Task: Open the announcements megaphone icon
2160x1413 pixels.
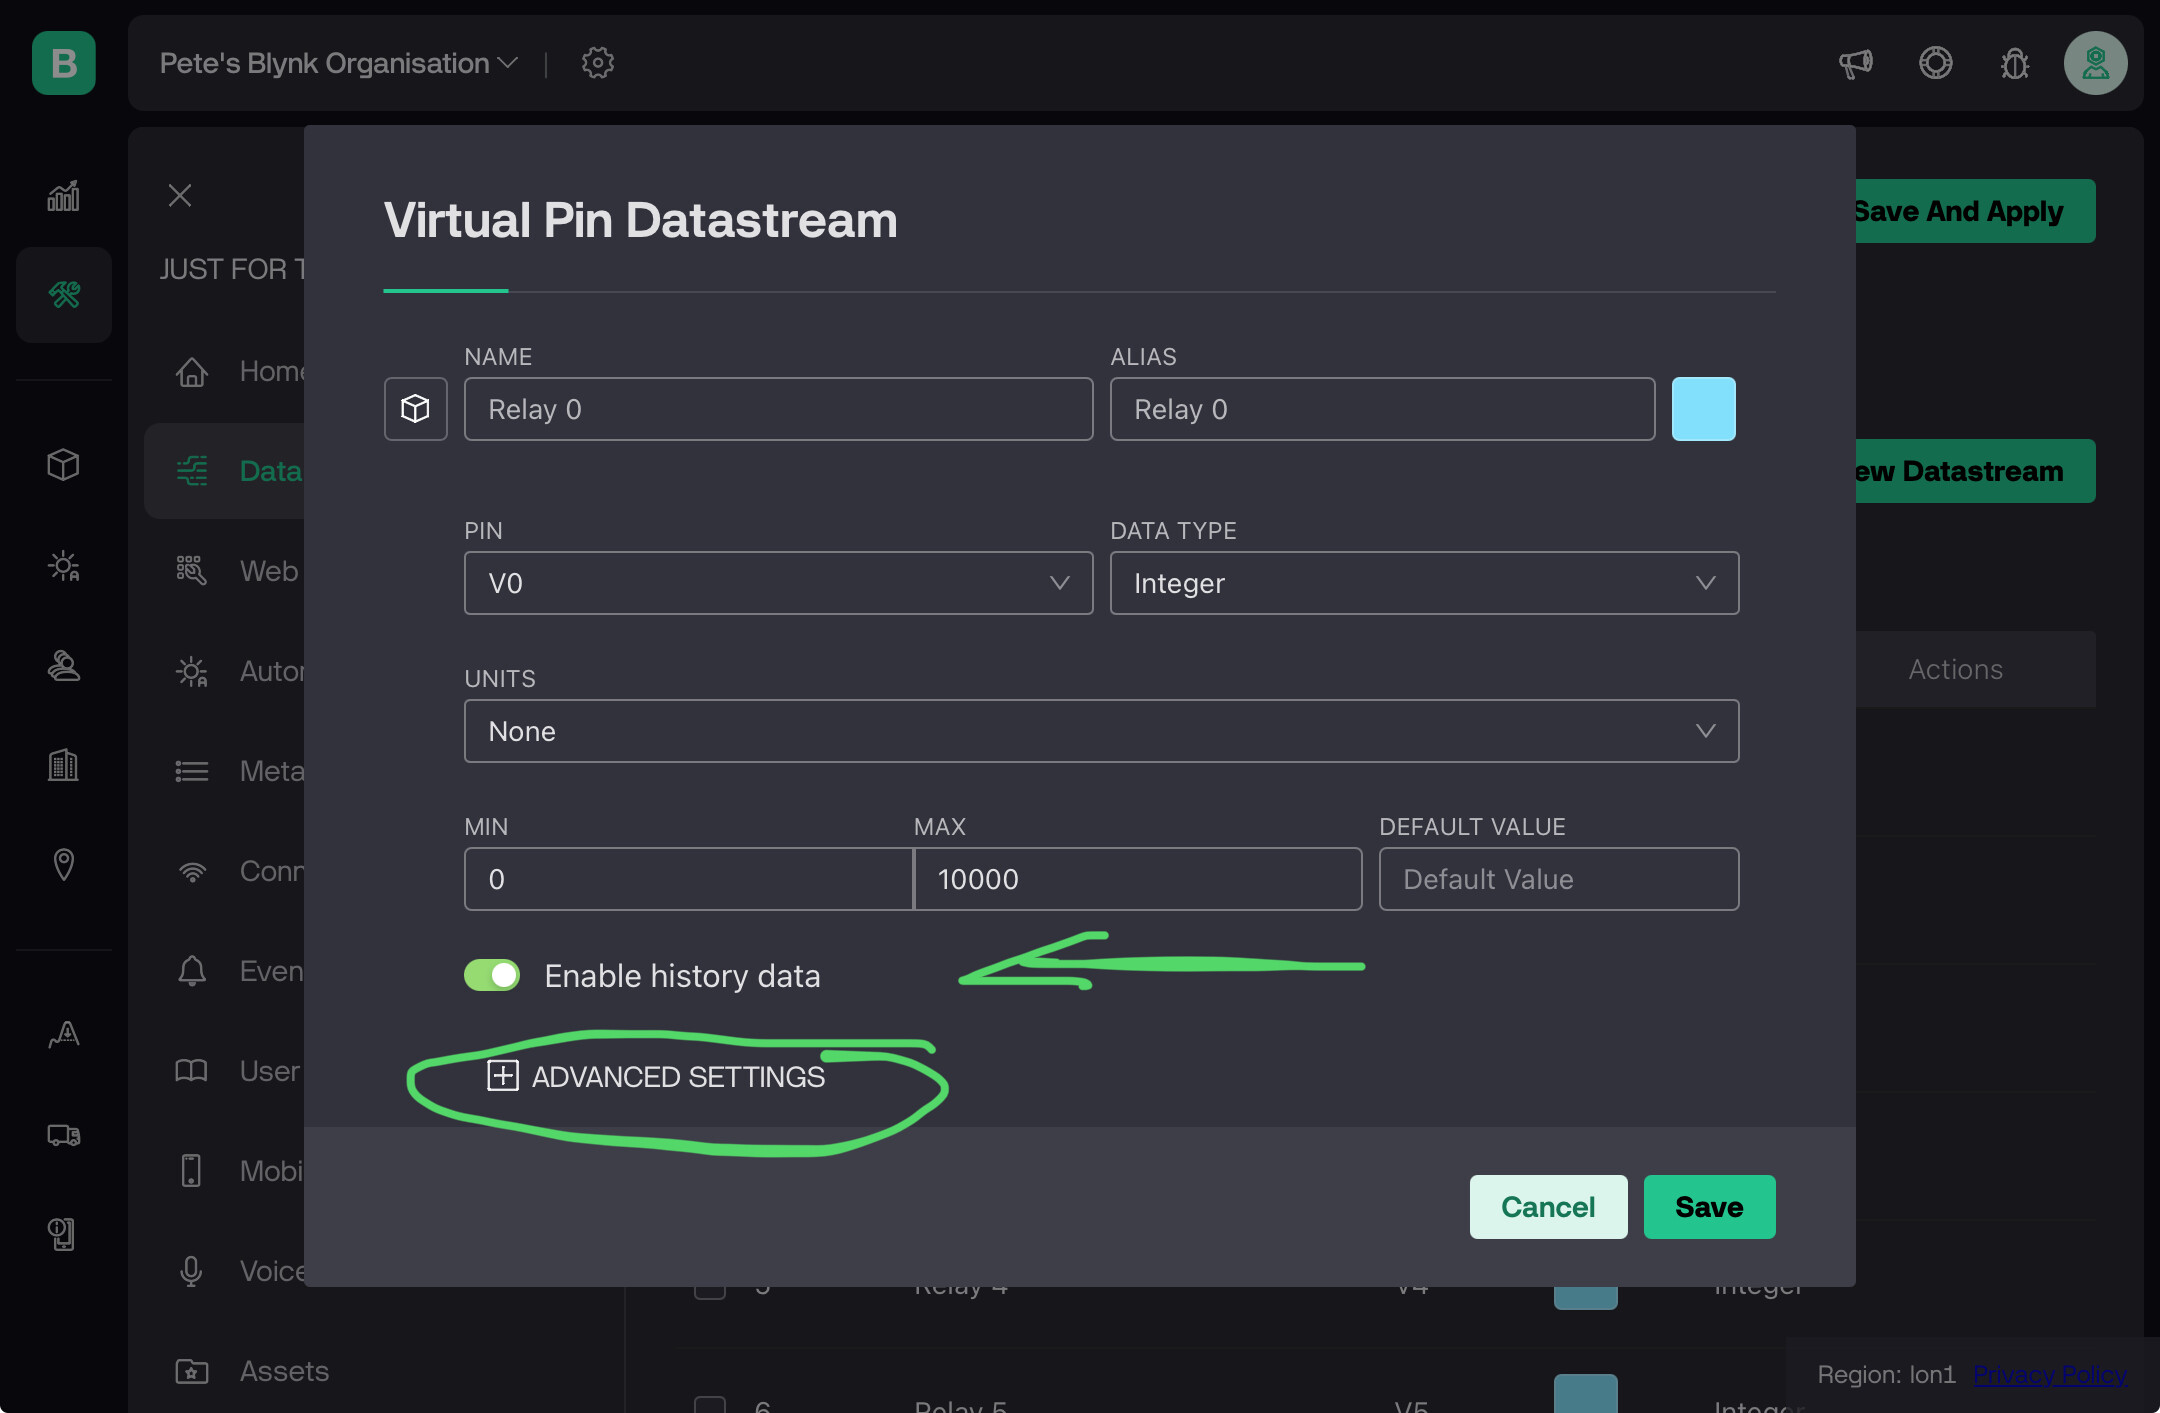Action: pos(1856,64)
